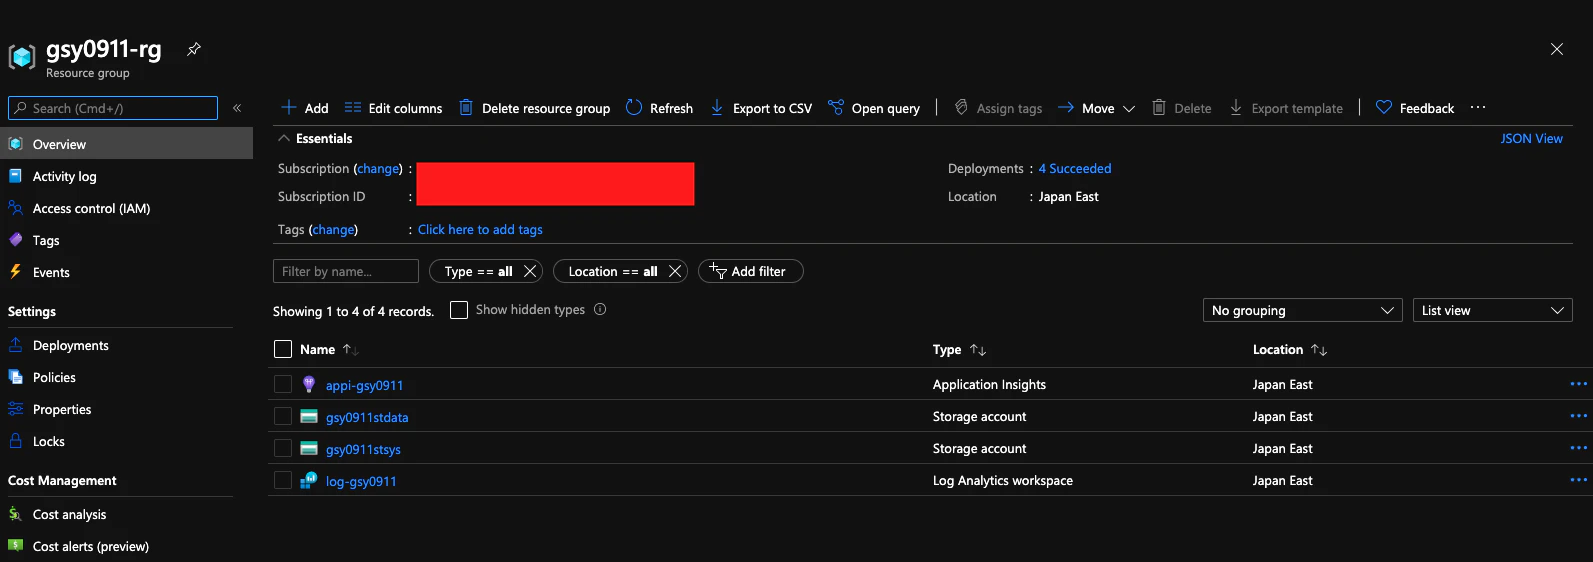Click the resource group cube icon
The height and width of the screenshot is (562, 1593).
[22, 57]
